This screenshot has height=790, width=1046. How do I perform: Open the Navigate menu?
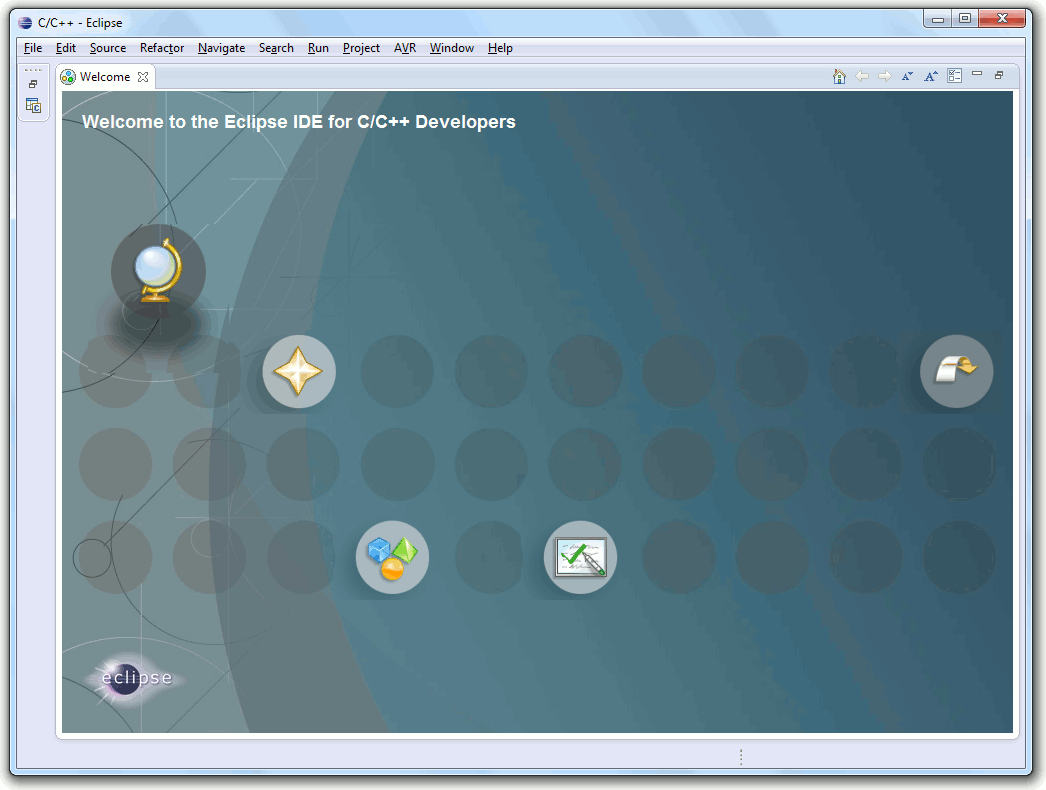(x=221, y=48)
